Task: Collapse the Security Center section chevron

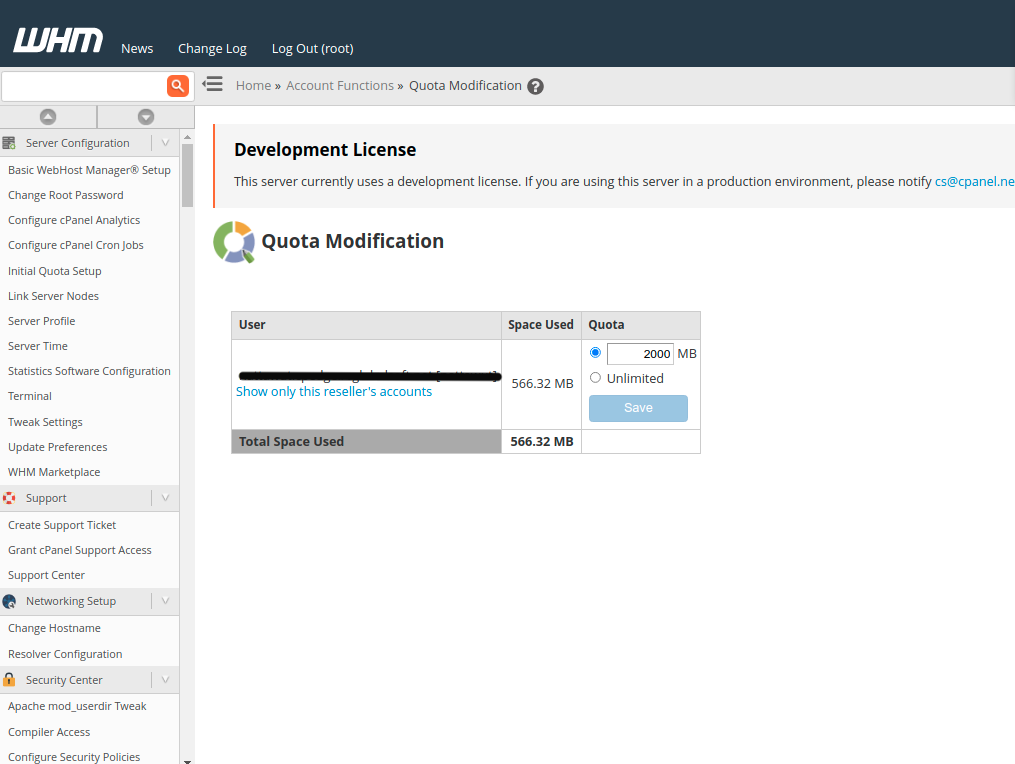Action: [165, 679]
